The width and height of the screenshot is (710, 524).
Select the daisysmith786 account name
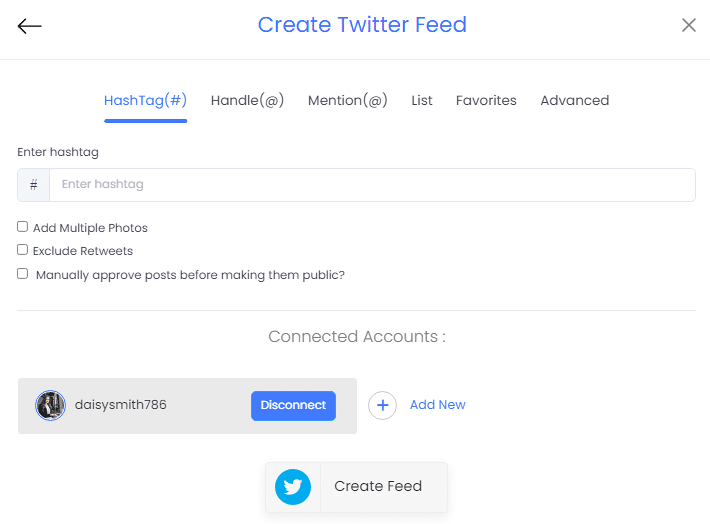point(120,404)
